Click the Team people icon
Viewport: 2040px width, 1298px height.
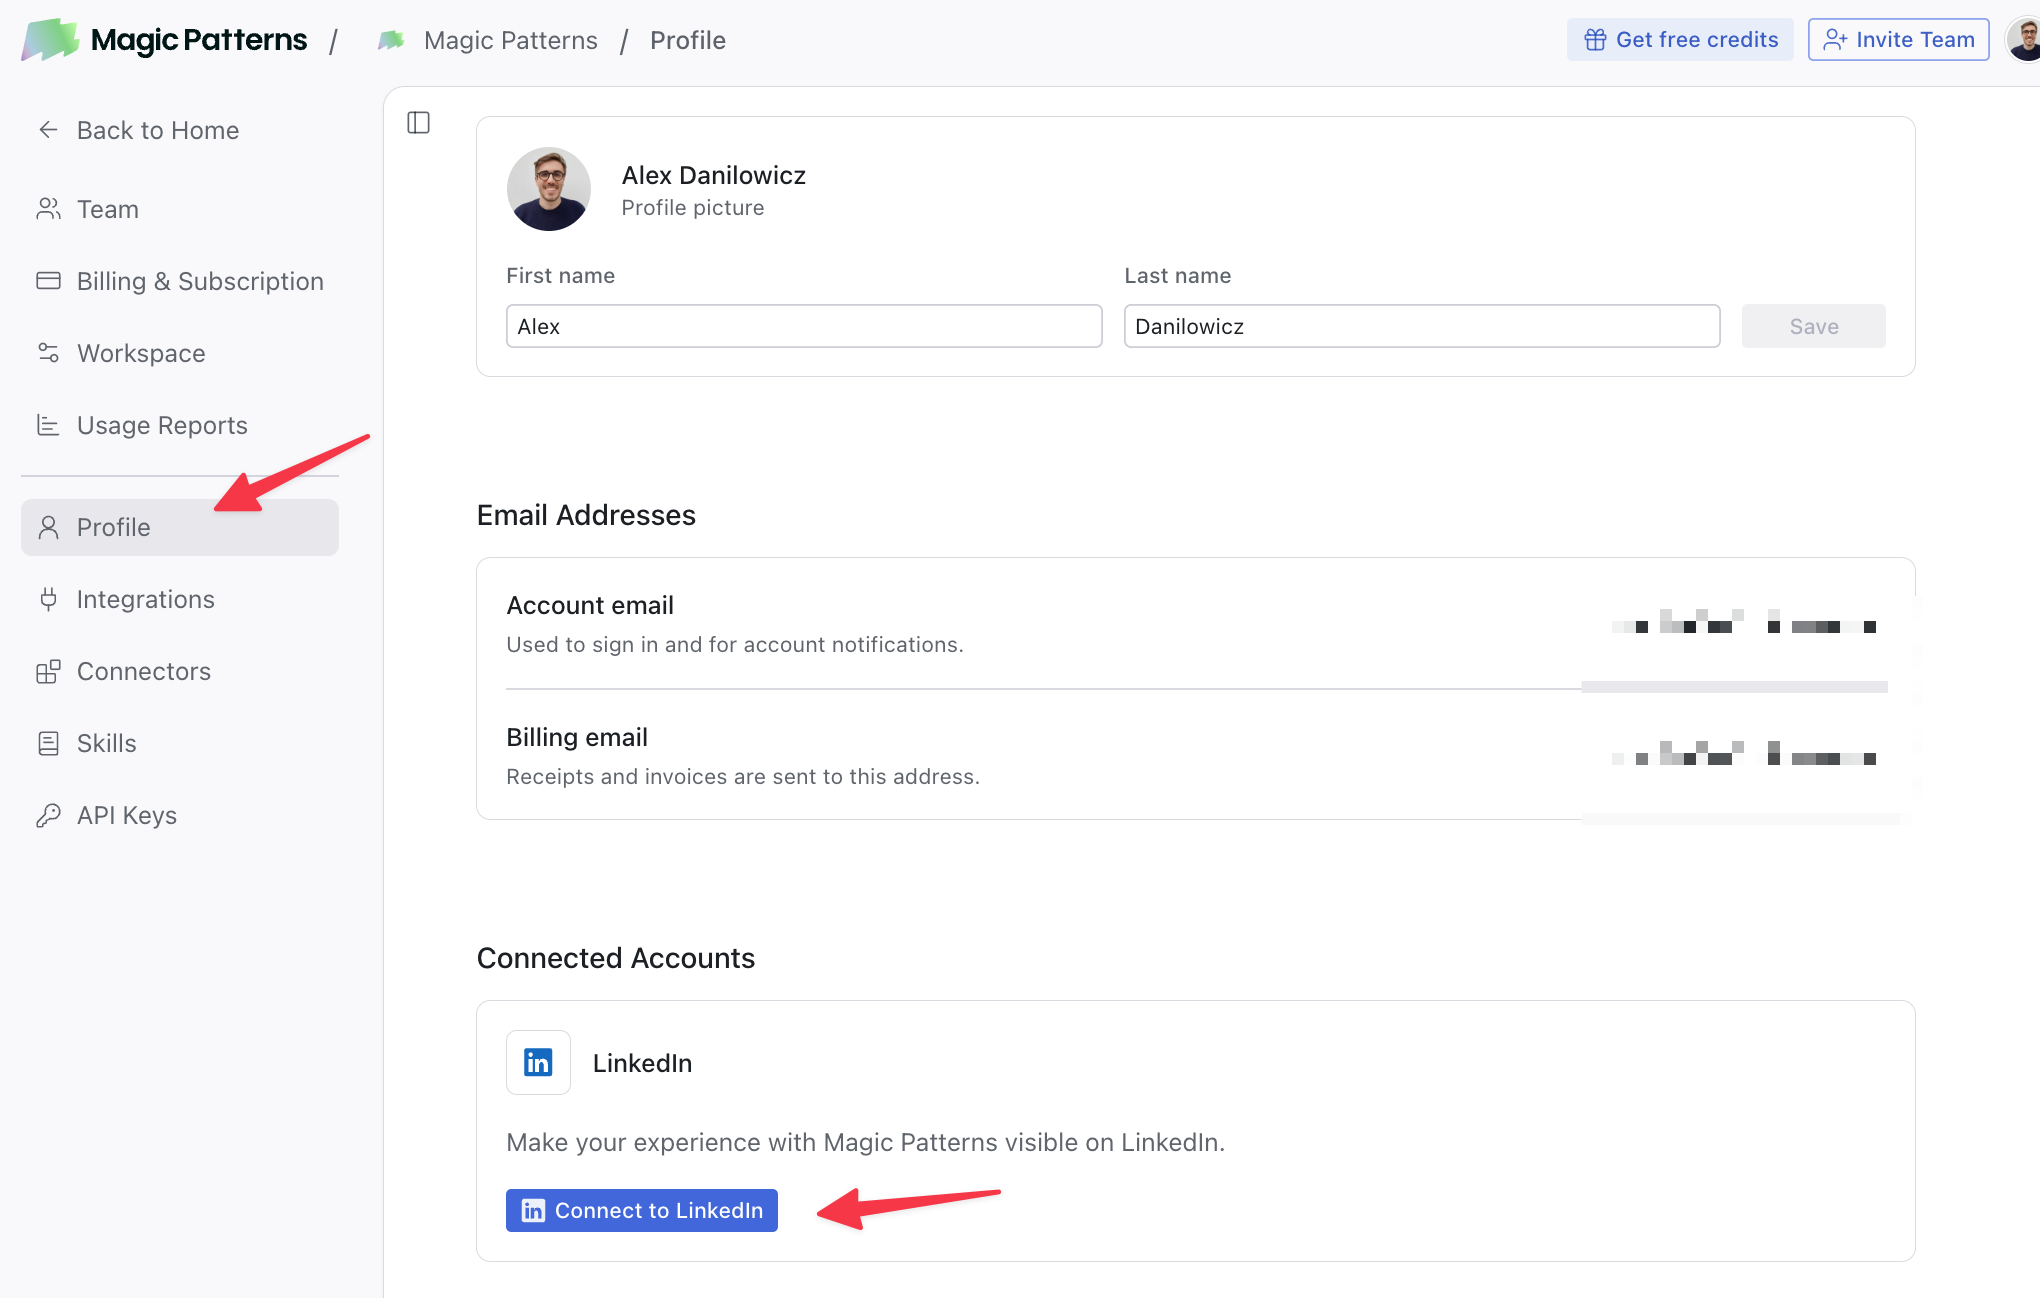[48, 209]
